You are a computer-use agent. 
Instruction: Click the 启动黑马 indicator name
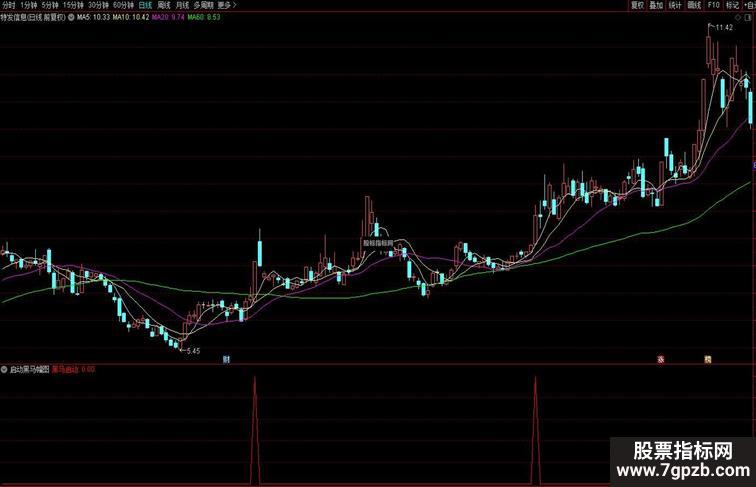click(29, 369)
